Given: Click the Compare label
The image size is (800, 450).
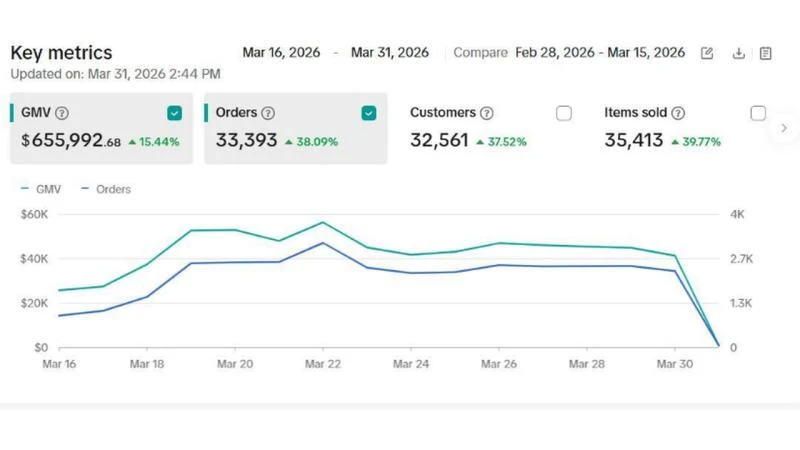Looking at the screenshot, I should point(481,53).
